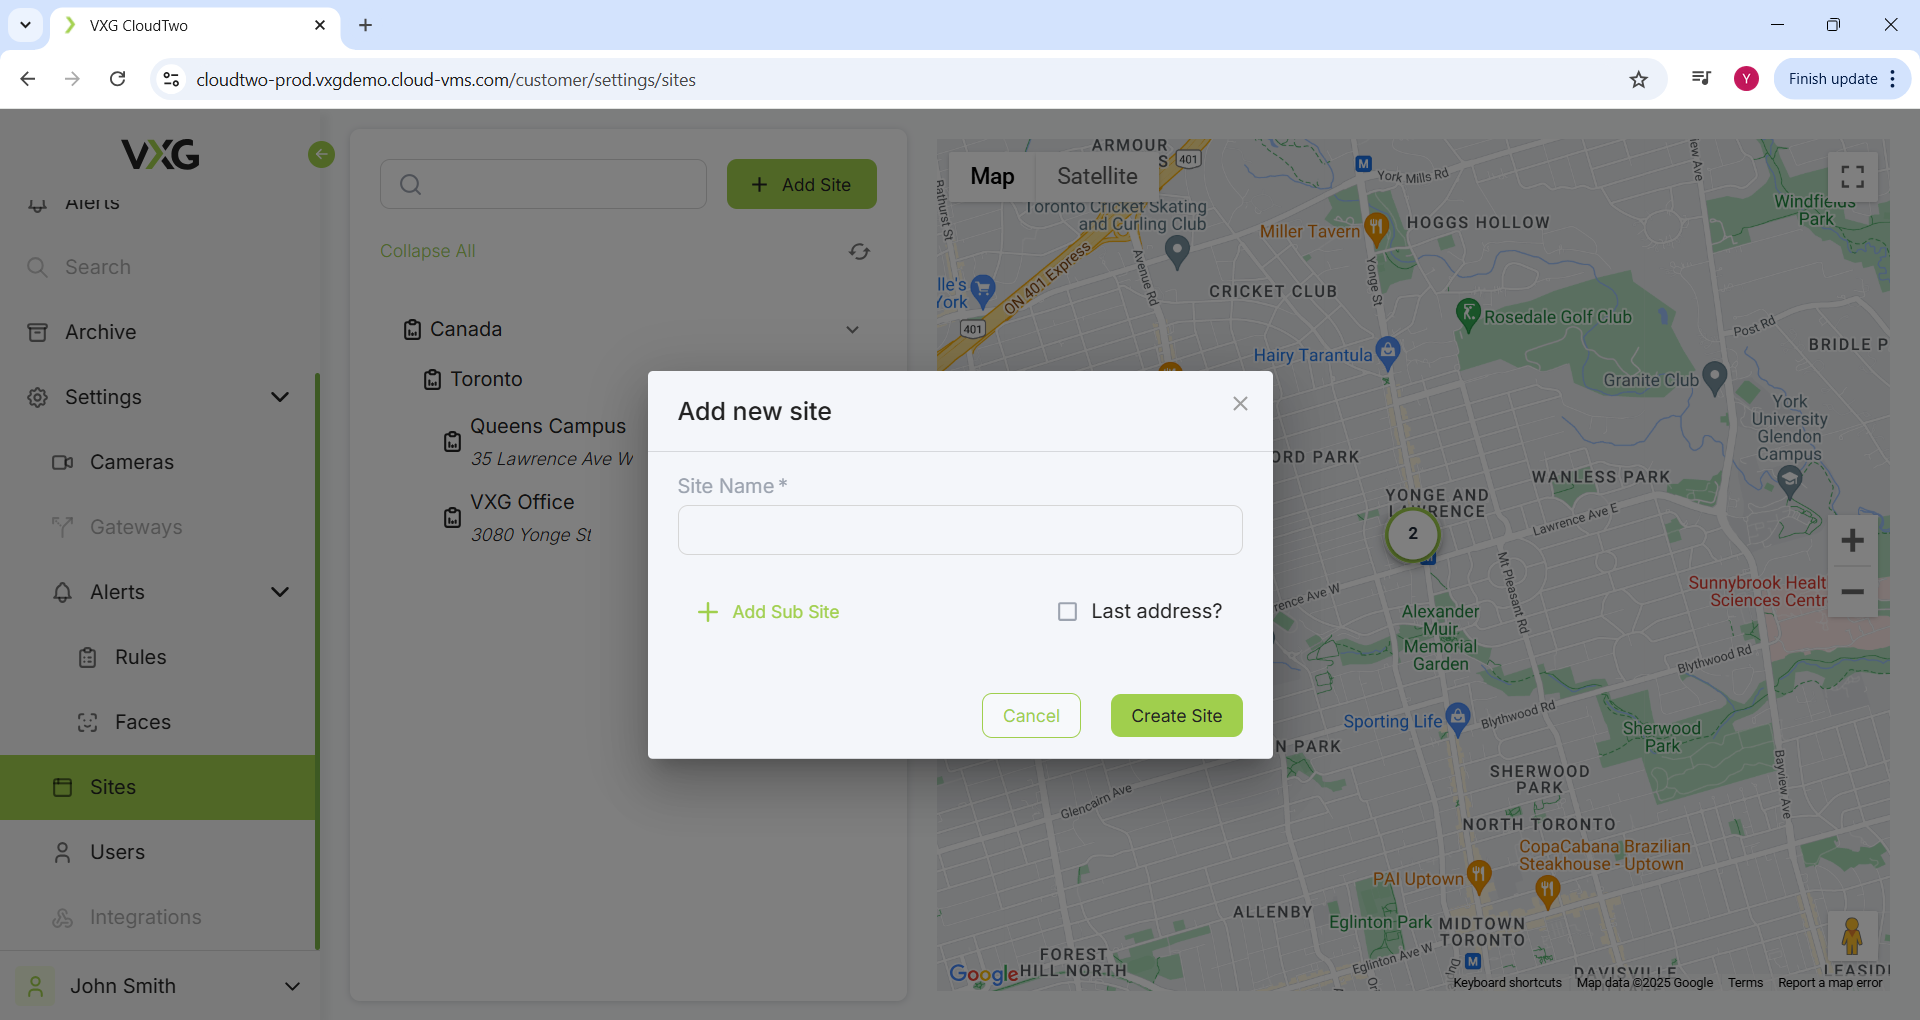Collapse the Settings menu section
The width and height of the screenshot is (1920, 1020).
coord(280,397)
